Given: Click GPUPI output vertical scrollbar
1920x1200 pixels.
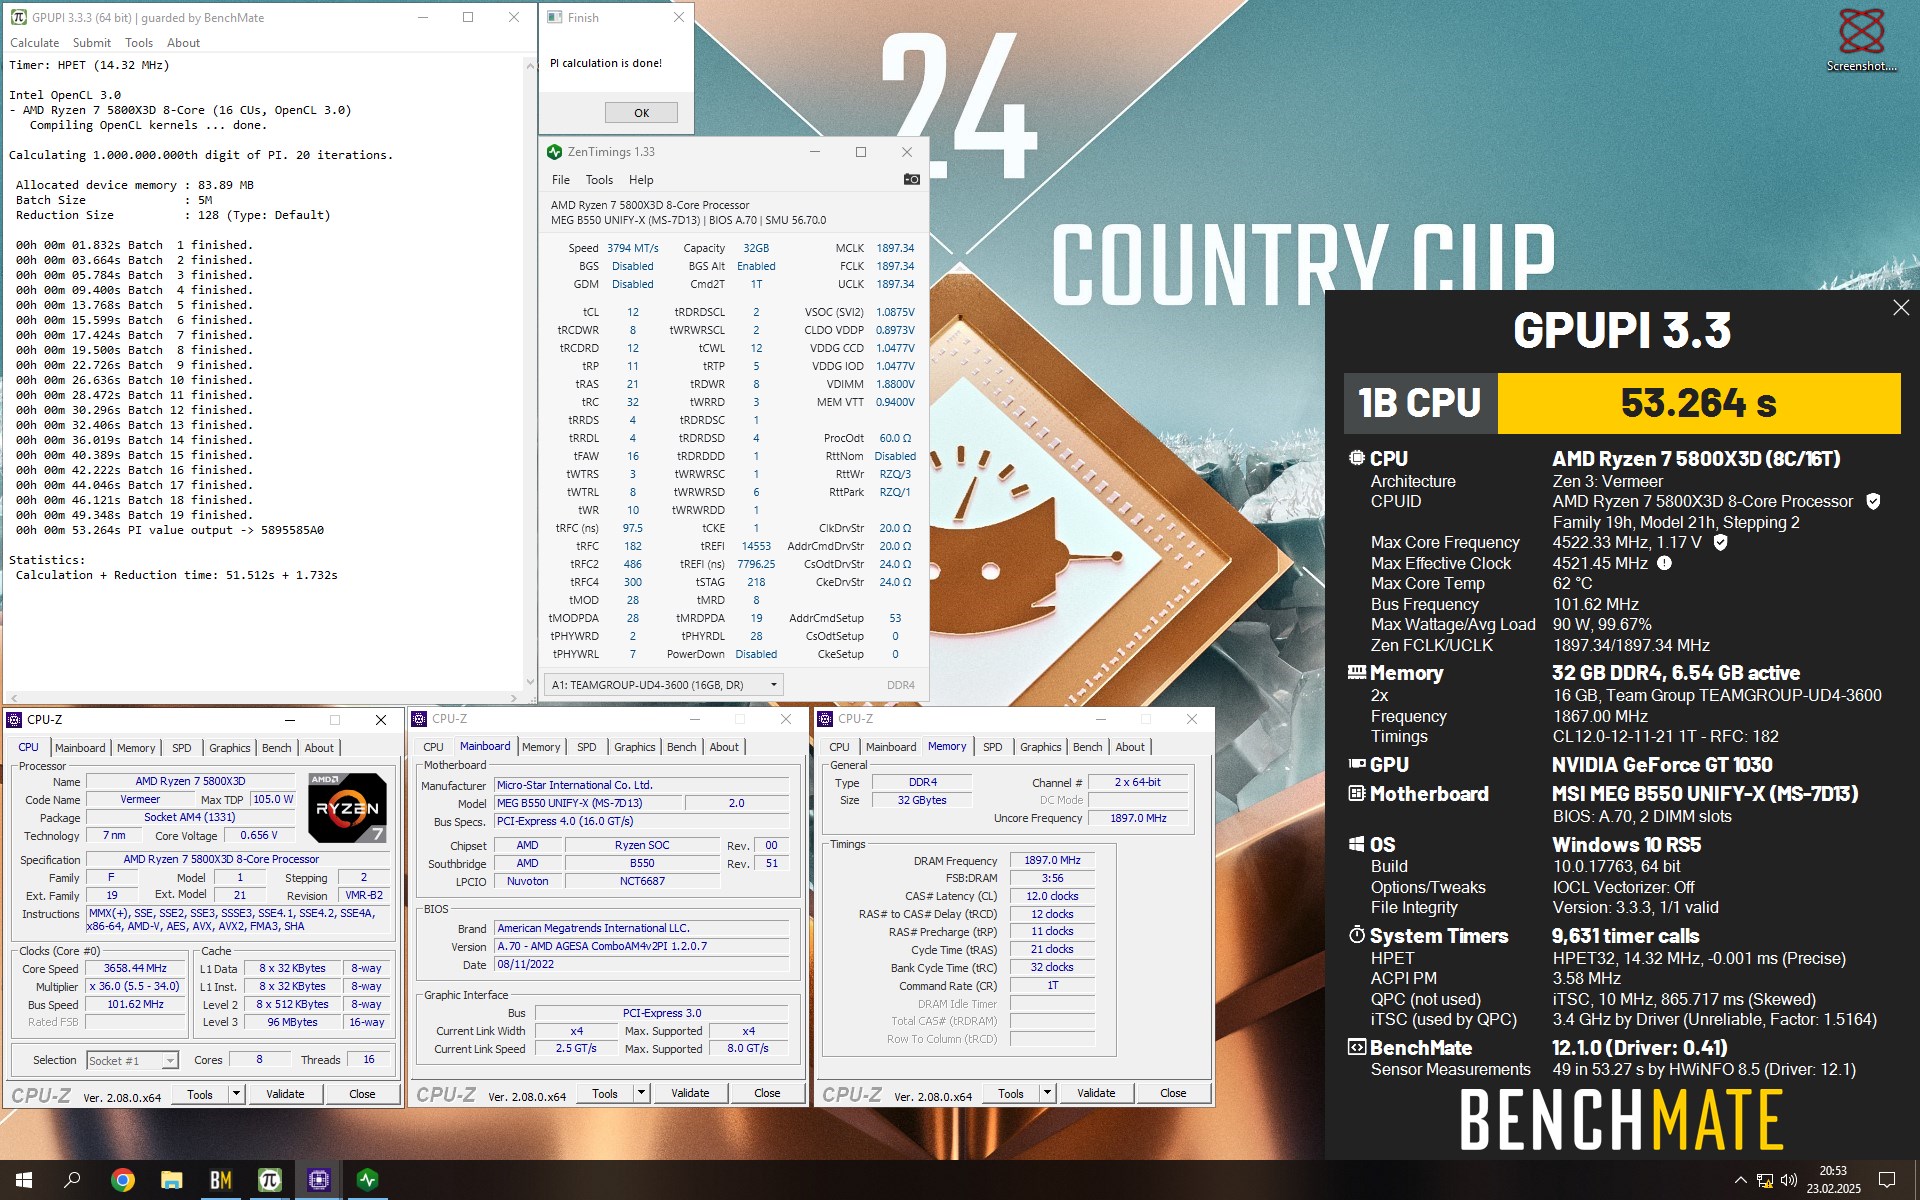Looking at the screenshot, I should [x=530, y=374].
